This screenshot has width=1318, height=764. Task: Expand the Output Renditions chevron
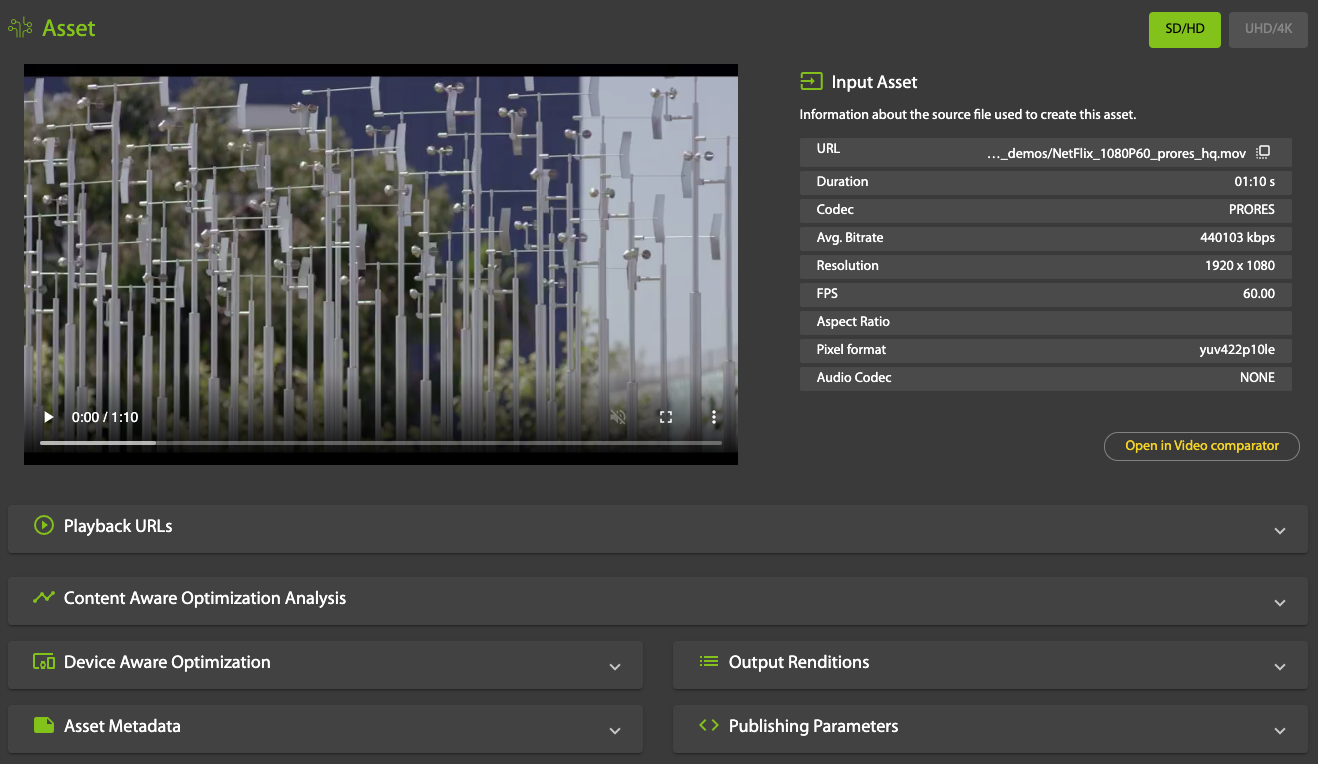pos(1279,667)
